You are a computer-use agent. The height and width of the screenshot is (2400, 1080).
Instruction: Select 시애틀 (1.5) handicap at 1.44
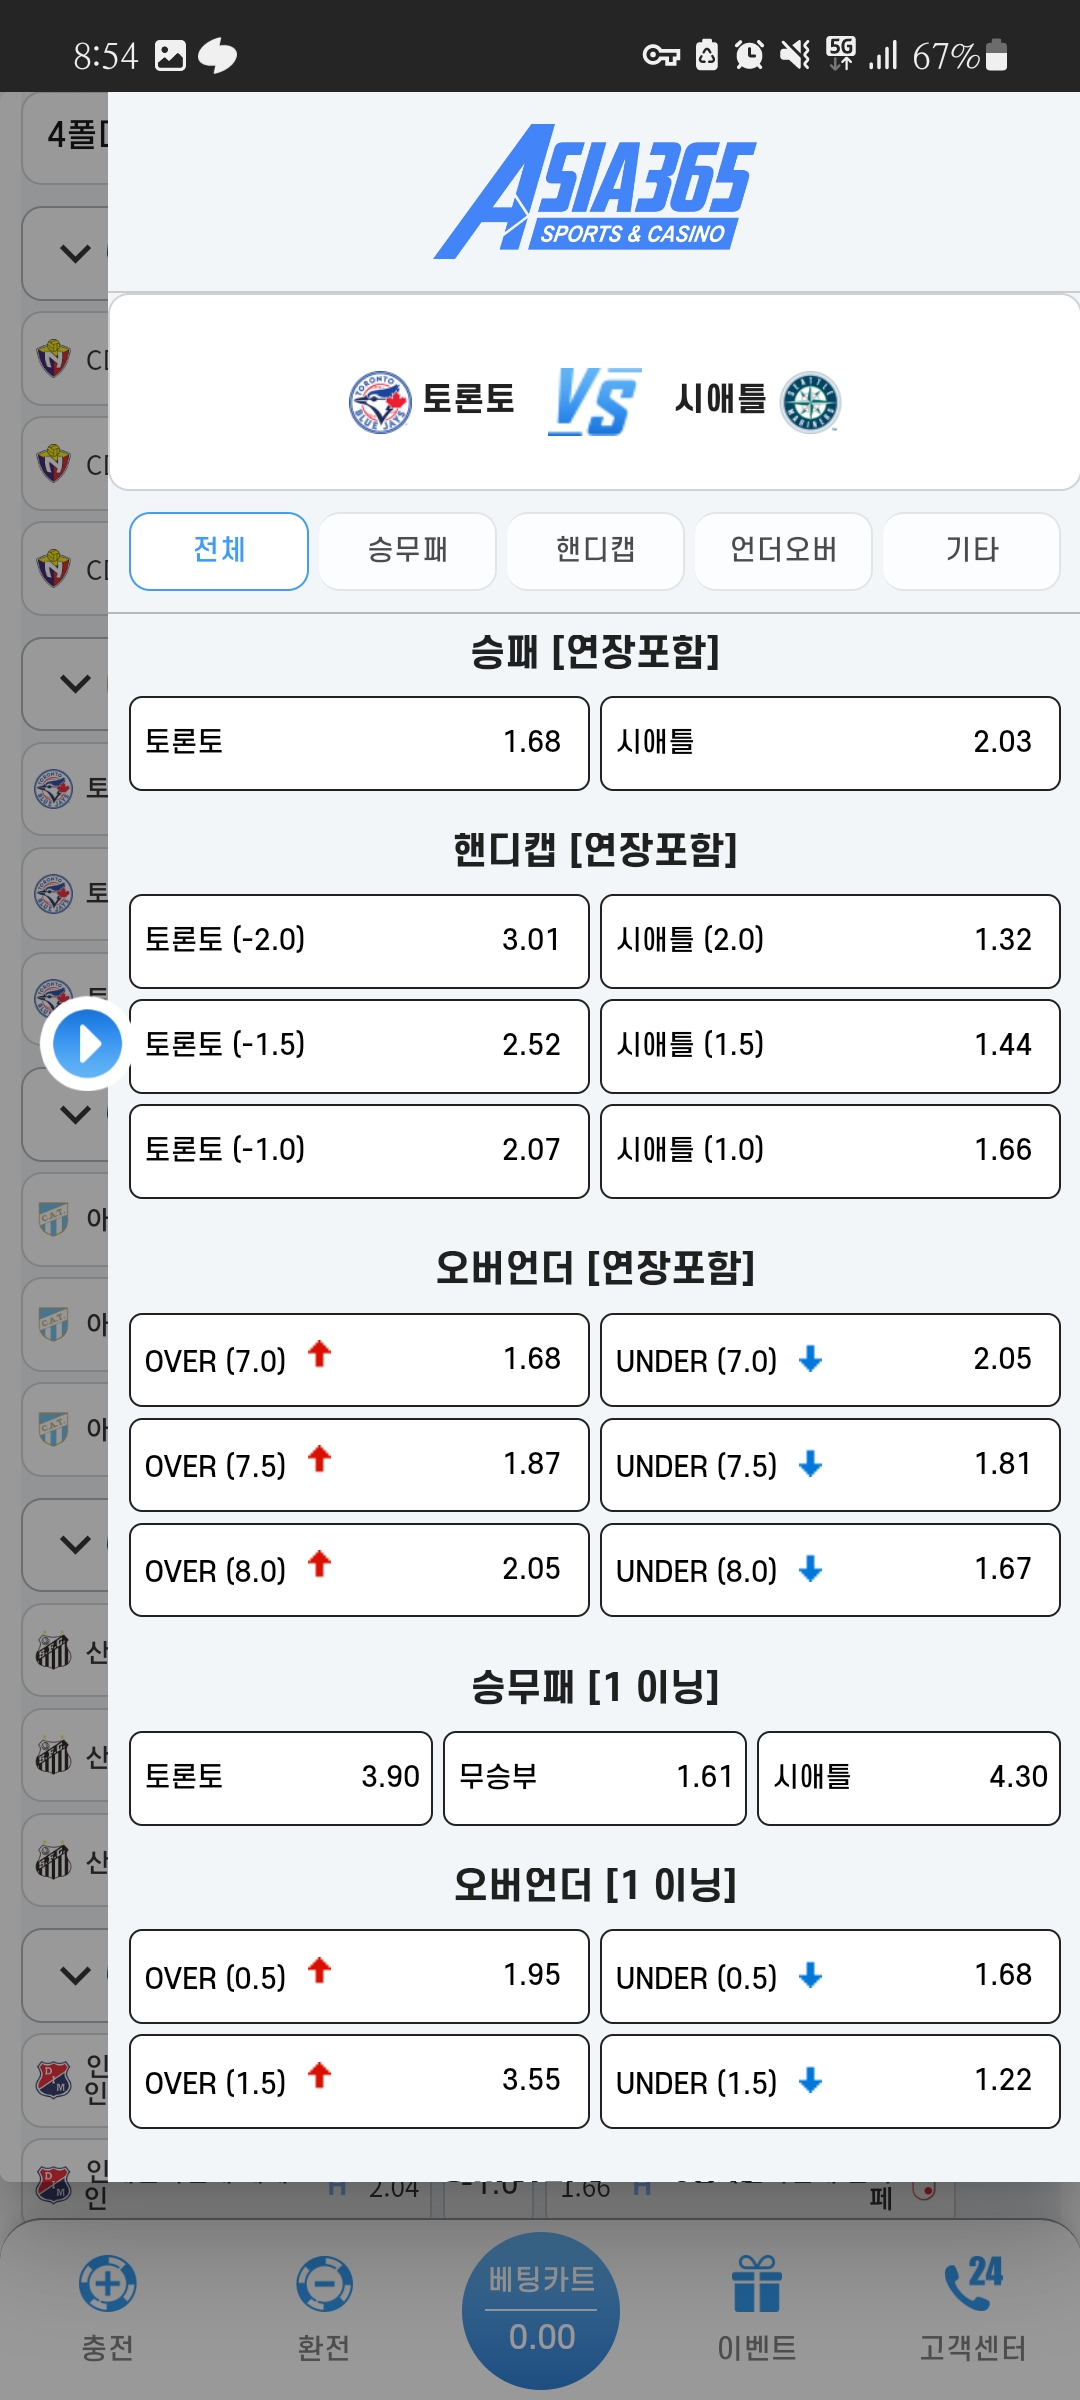point(830,1046)
